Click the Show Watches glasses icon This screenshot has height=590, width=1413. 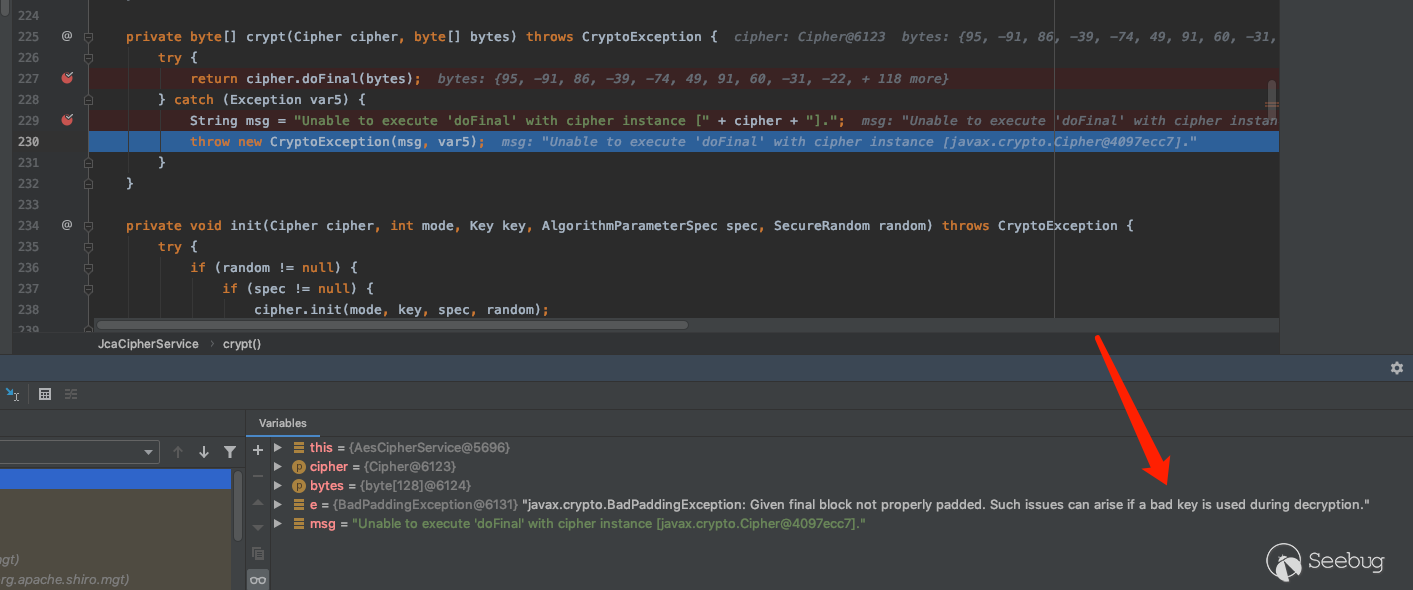258,580
